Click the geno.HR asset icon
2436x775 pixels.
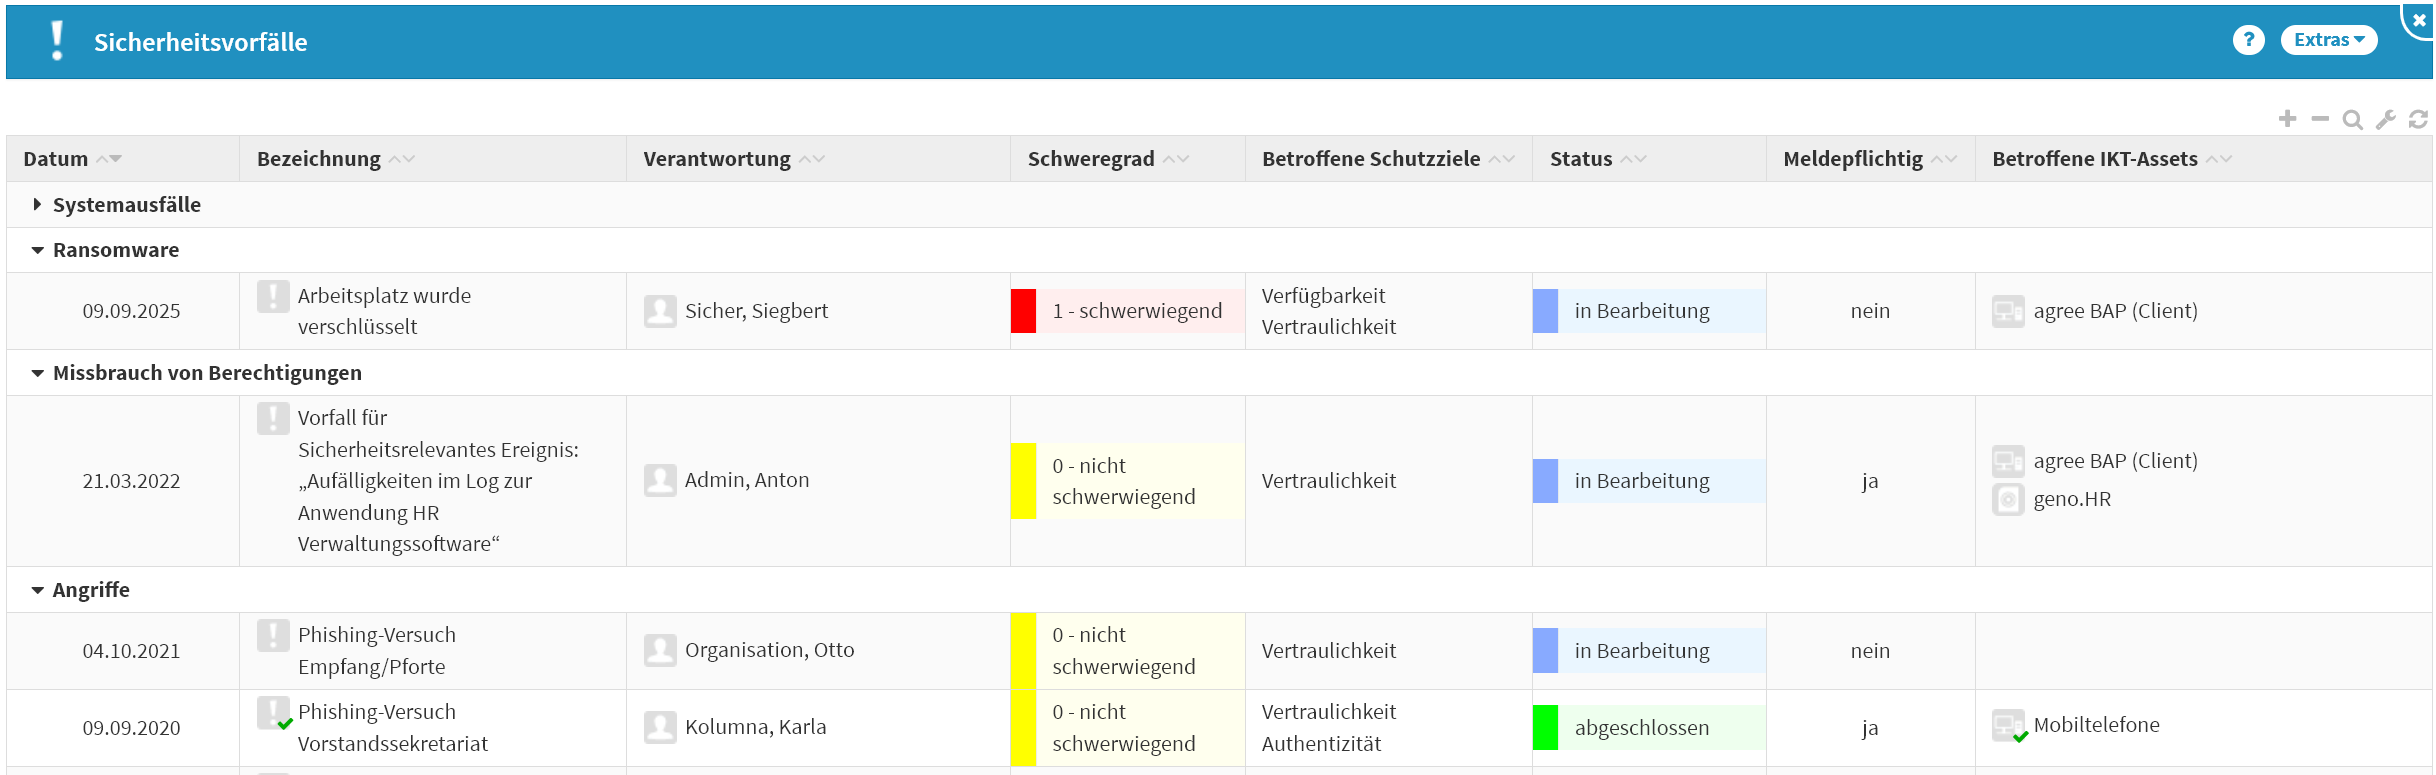coord(2008,499)
